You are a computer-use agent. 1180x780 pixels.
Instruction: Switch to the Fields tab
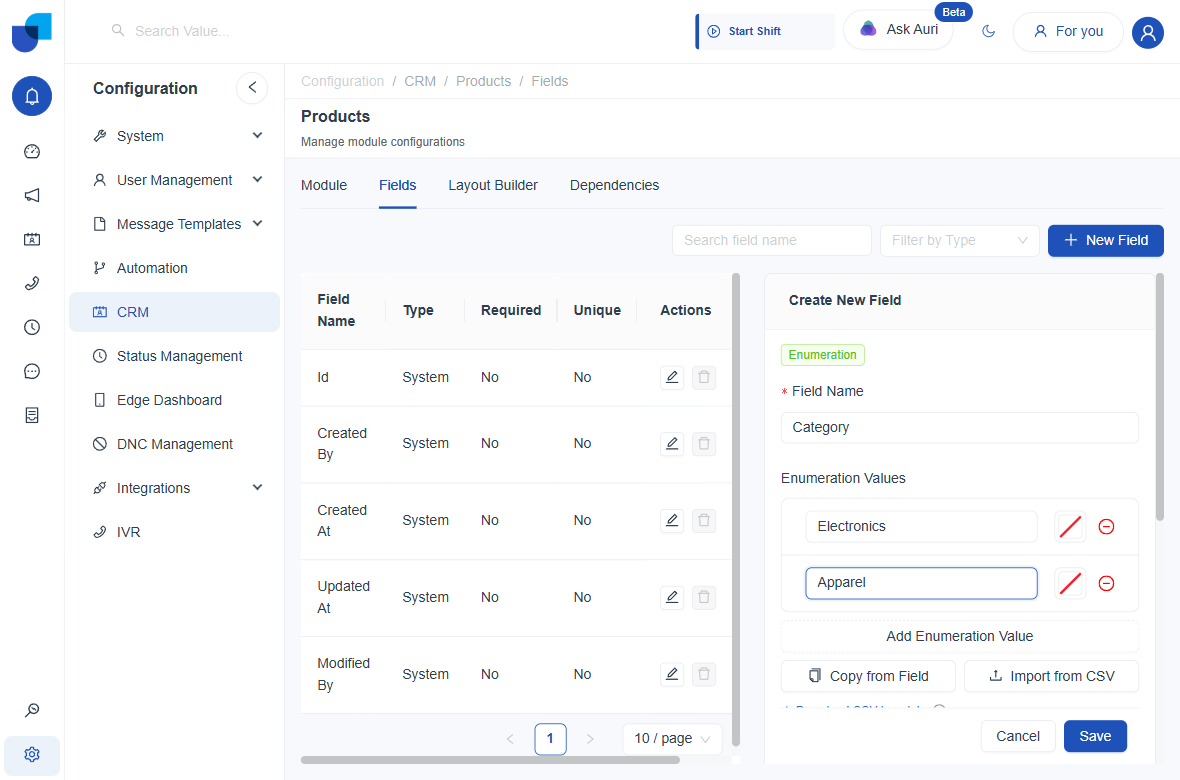pyautogui.click(x=397, y=185)
